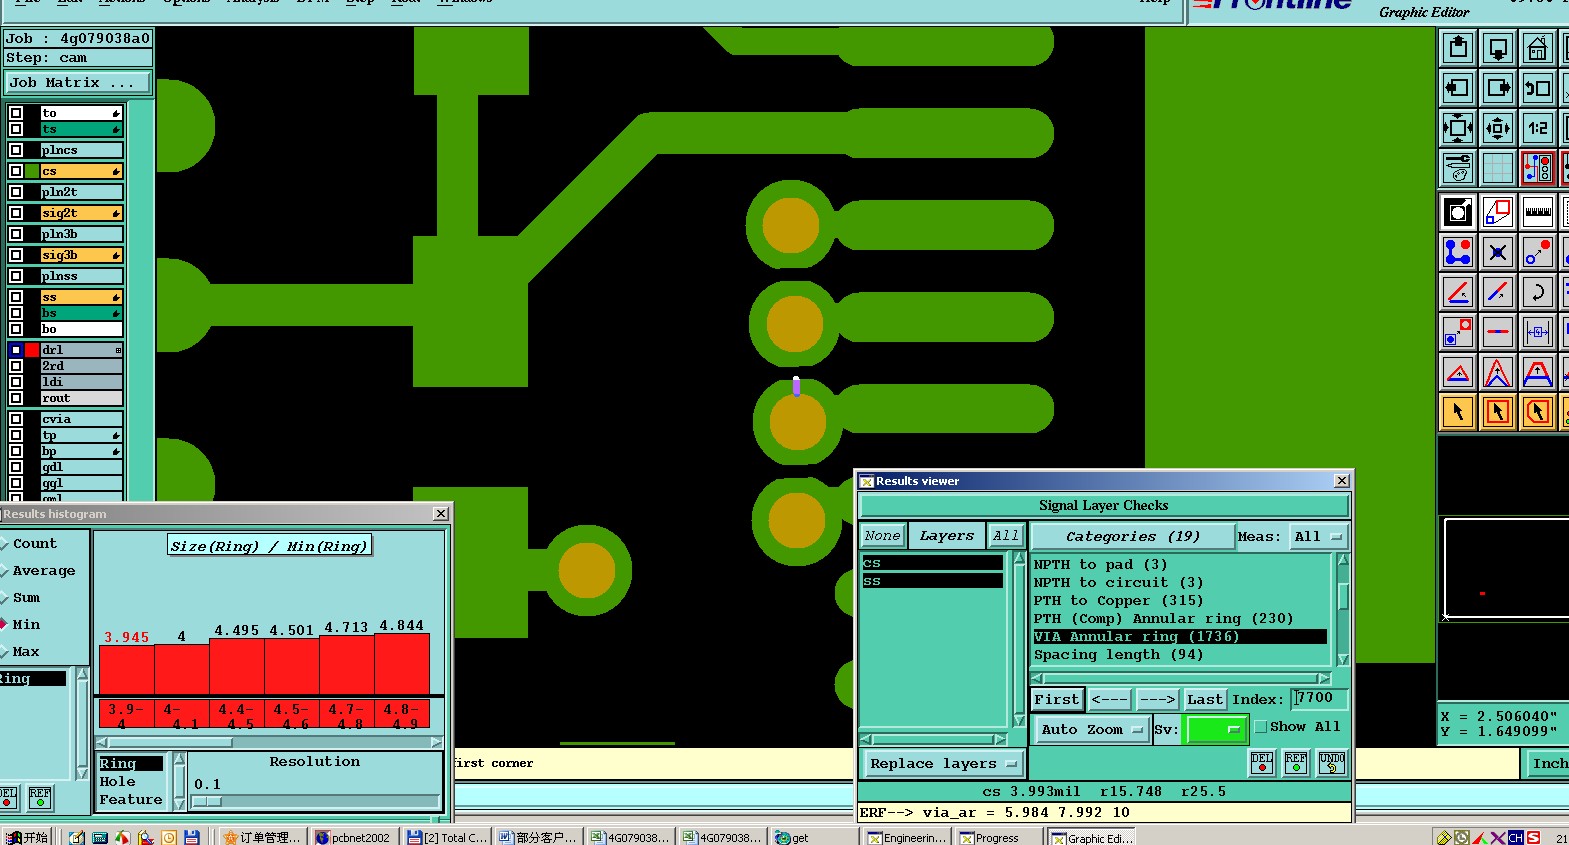
Task: Toggle the checkbox for layer sig2t
Action: tap(16, 213)
